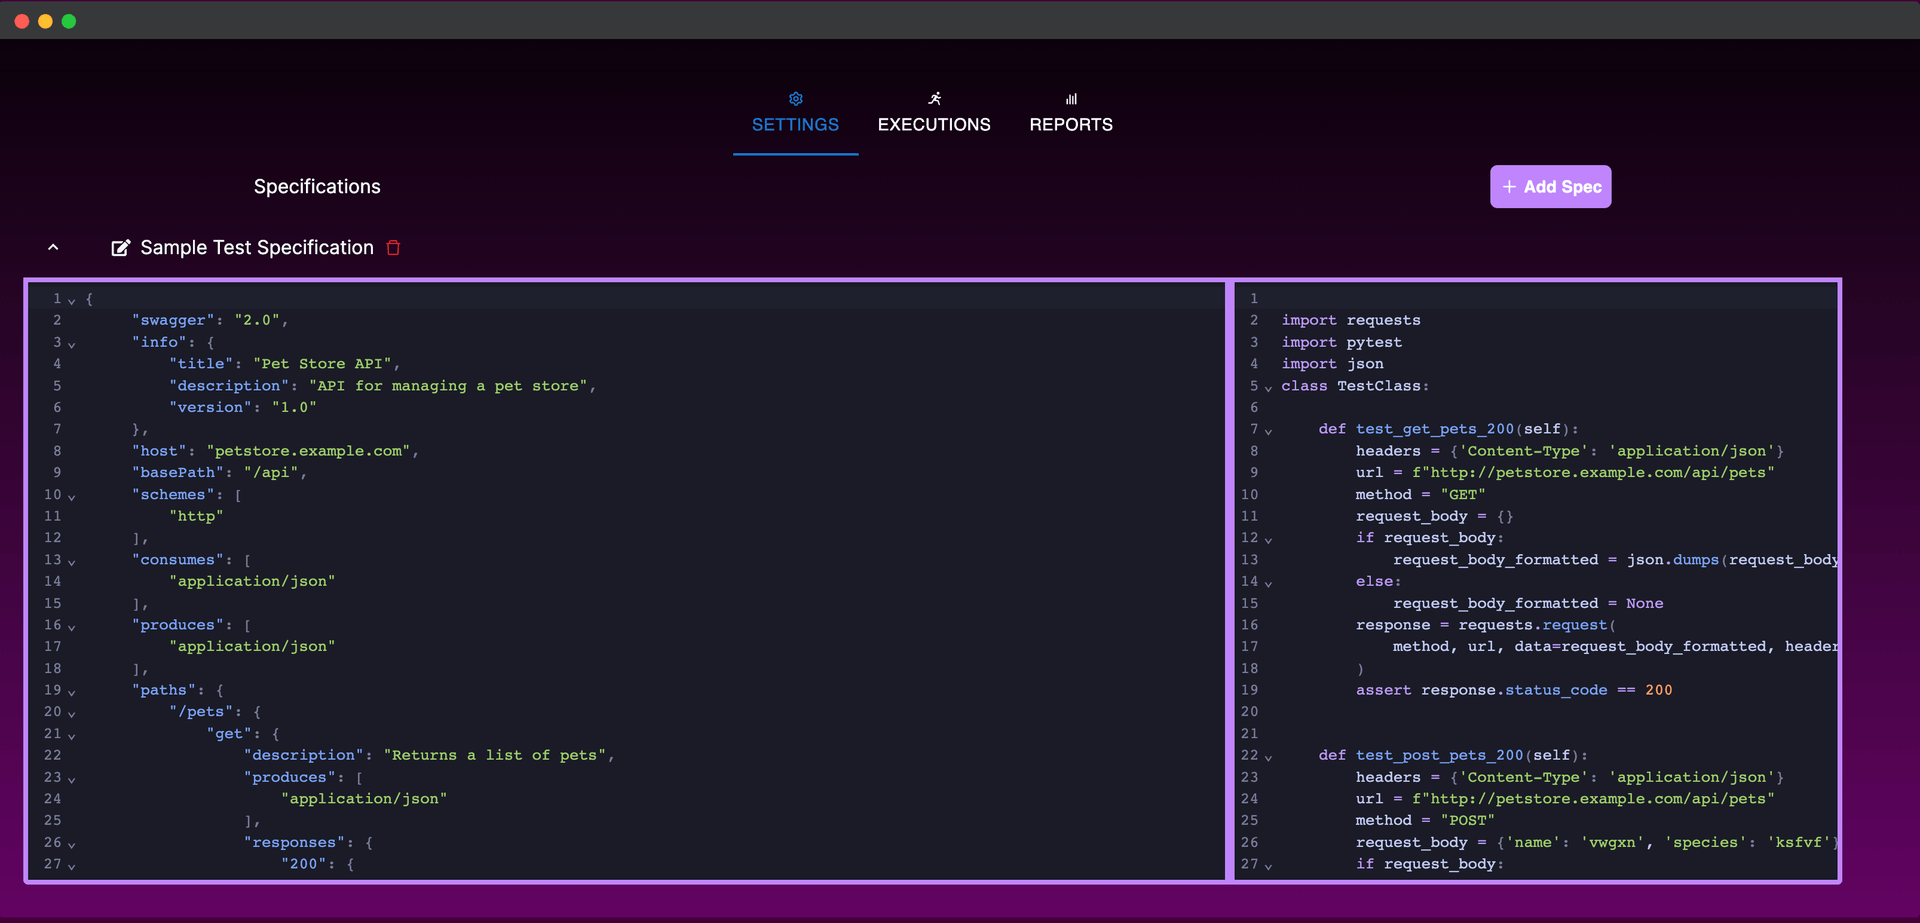The height and width of the screenshot is (923, 1920).
Task: Click the bar chart icon above Reports
Action: 1071,99
